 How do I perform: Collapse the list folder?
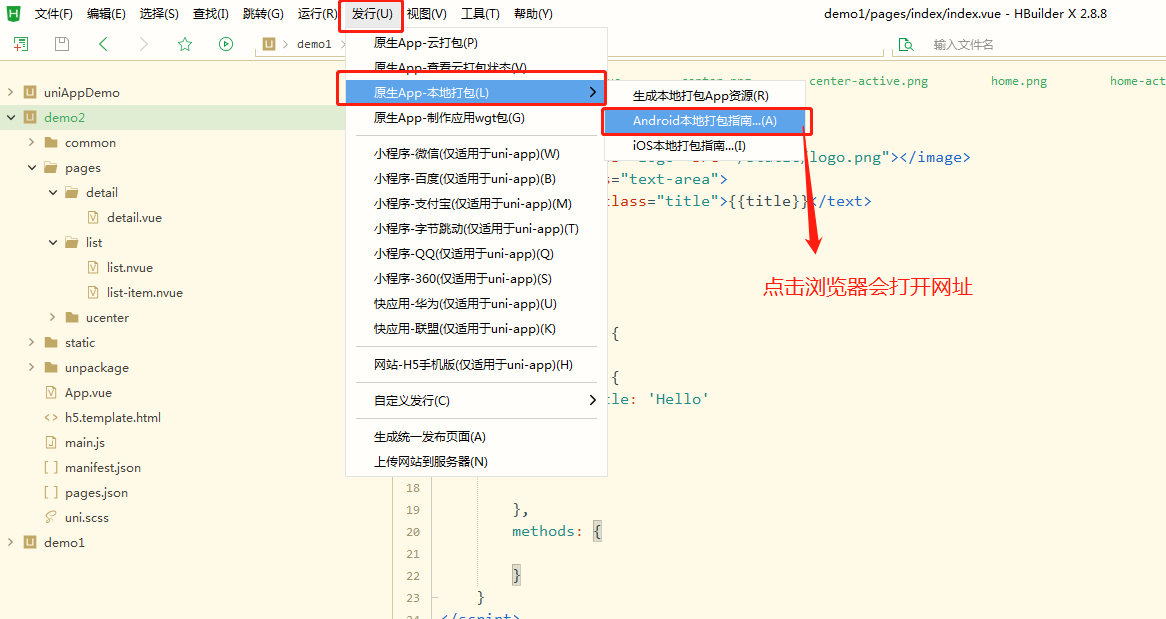pyautogui.click(x=53, y=242)
